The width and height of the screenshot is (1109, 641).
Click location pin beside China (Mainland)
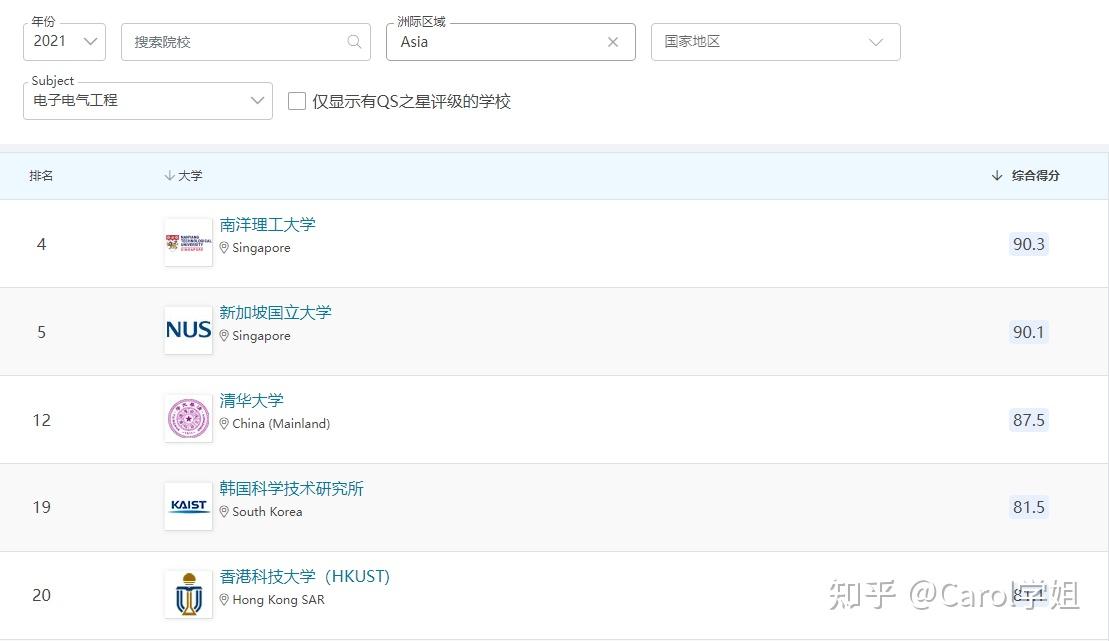click(x=224, y=423)
